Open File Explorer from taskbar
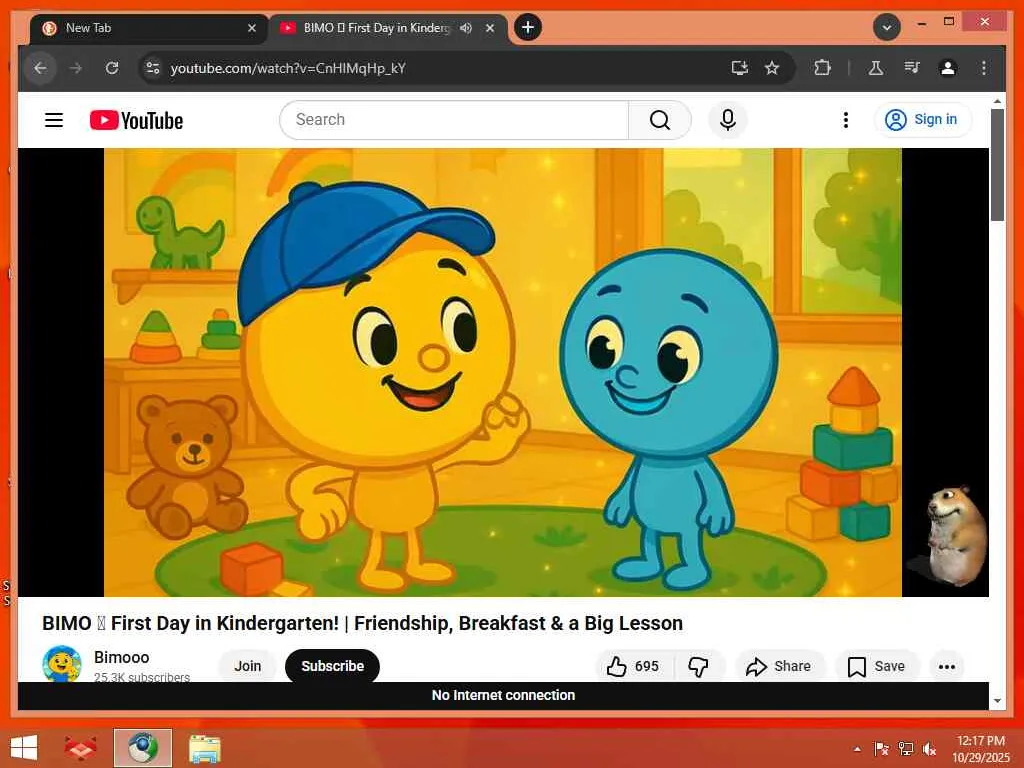Viewport: 1024px width, 768px height. tap(204, 748)
